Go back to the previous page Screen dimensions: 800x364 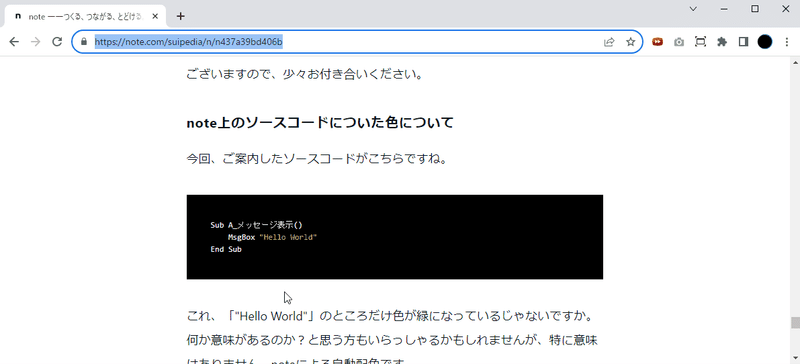pyautogui.click(x=14, y=42)
